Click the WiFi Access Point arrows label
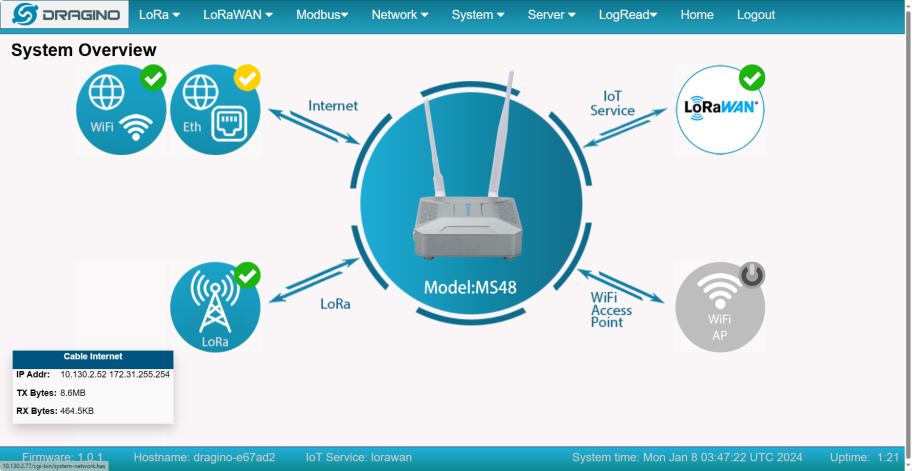 click(x=611, y=310)
